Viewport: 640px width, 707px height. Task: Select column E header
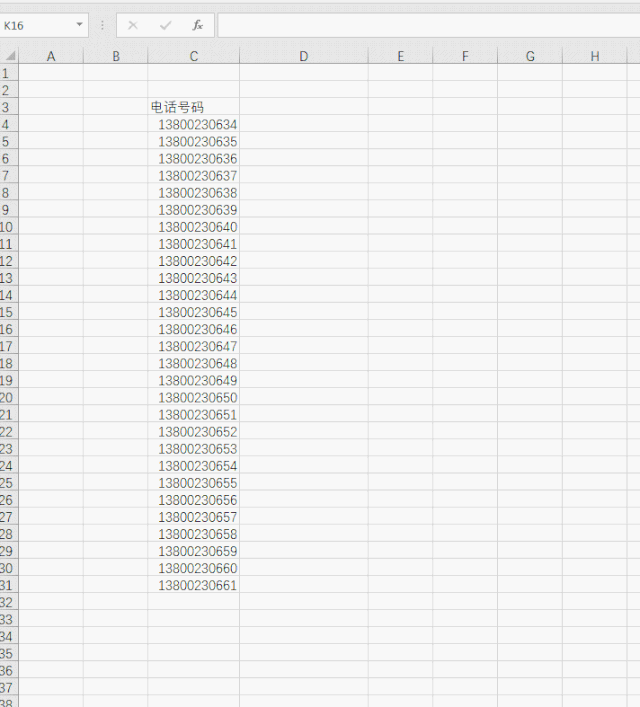401,56
